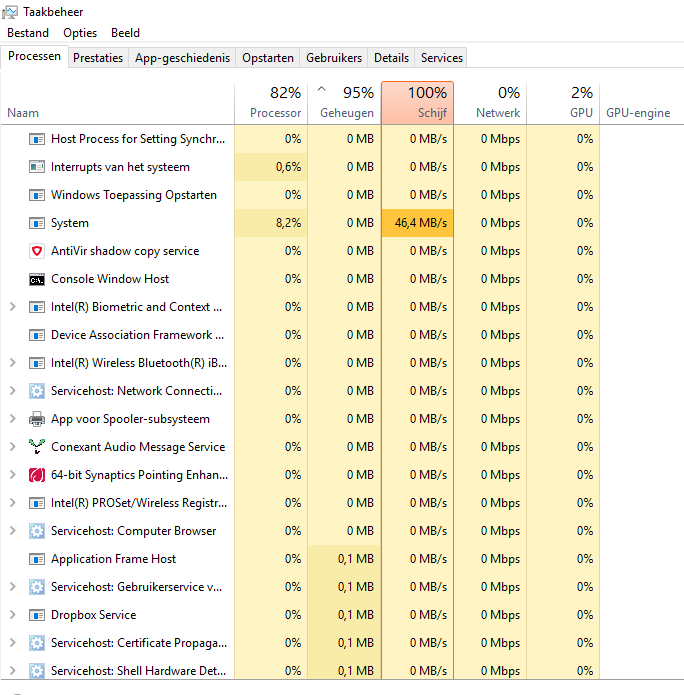Select the Console Window Host row name
This screenshot has height=695, width=684.
(x=110, y=279)
